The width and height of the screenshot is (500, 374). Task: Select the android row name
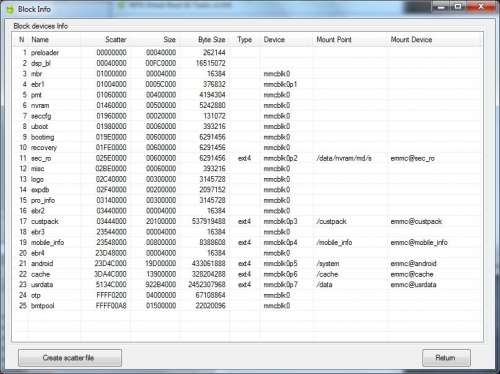pyautogui.click(x=42, y=264)
